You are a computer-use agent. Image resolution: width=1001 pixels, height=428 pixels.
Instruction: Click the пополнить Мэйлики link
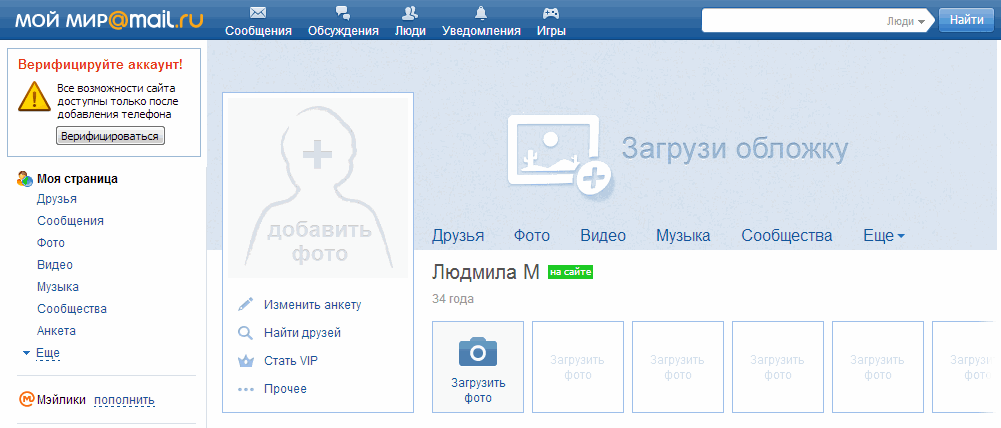coord(124,401)
